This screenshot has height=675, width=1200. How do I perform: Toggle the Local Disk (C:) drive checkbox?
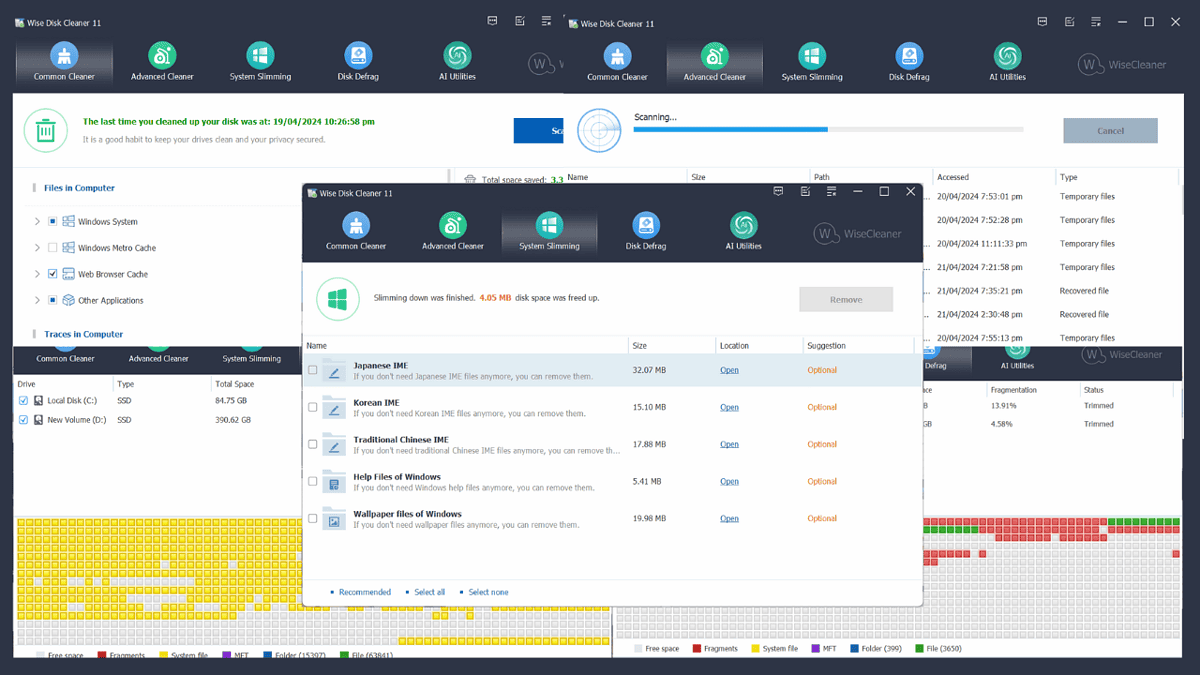24,401
